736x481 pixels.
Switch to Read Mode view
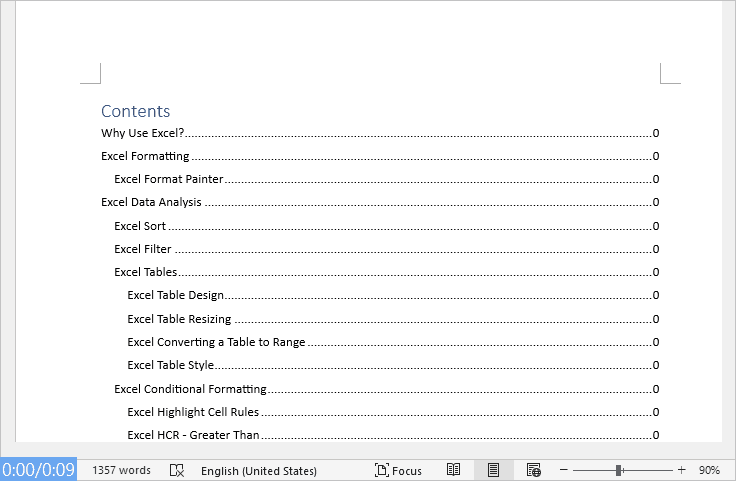tap(453, 470)
